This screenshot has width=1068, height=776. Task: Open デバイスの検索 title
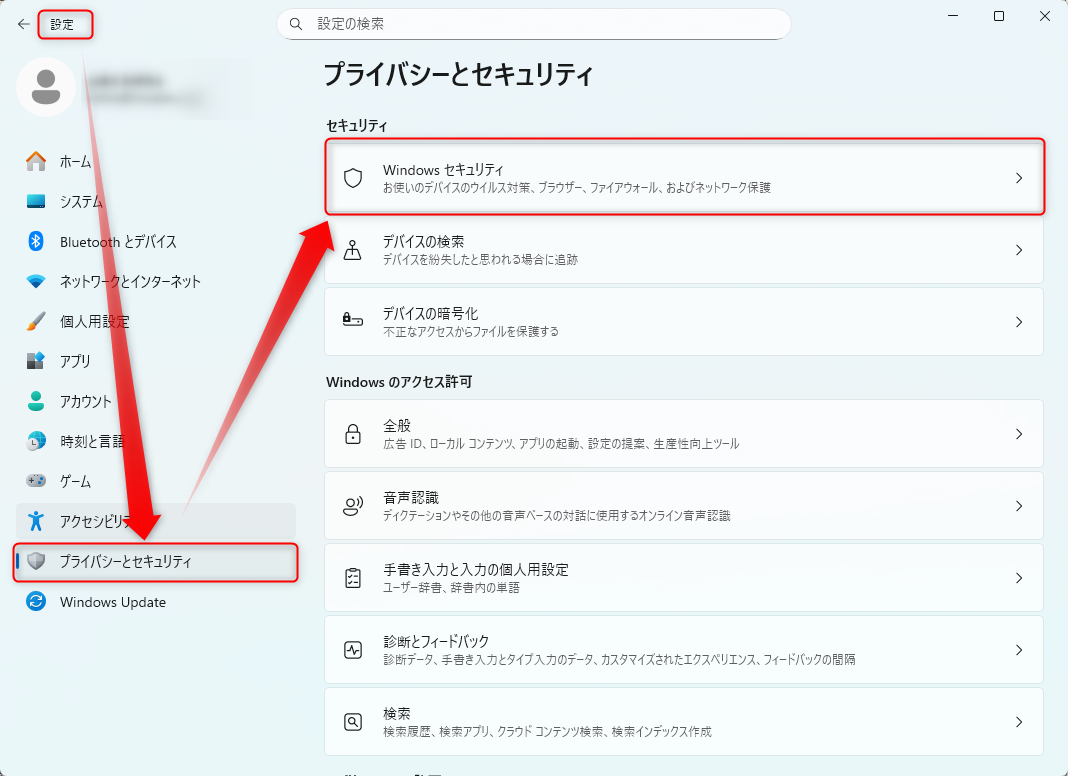coord(424,242)
